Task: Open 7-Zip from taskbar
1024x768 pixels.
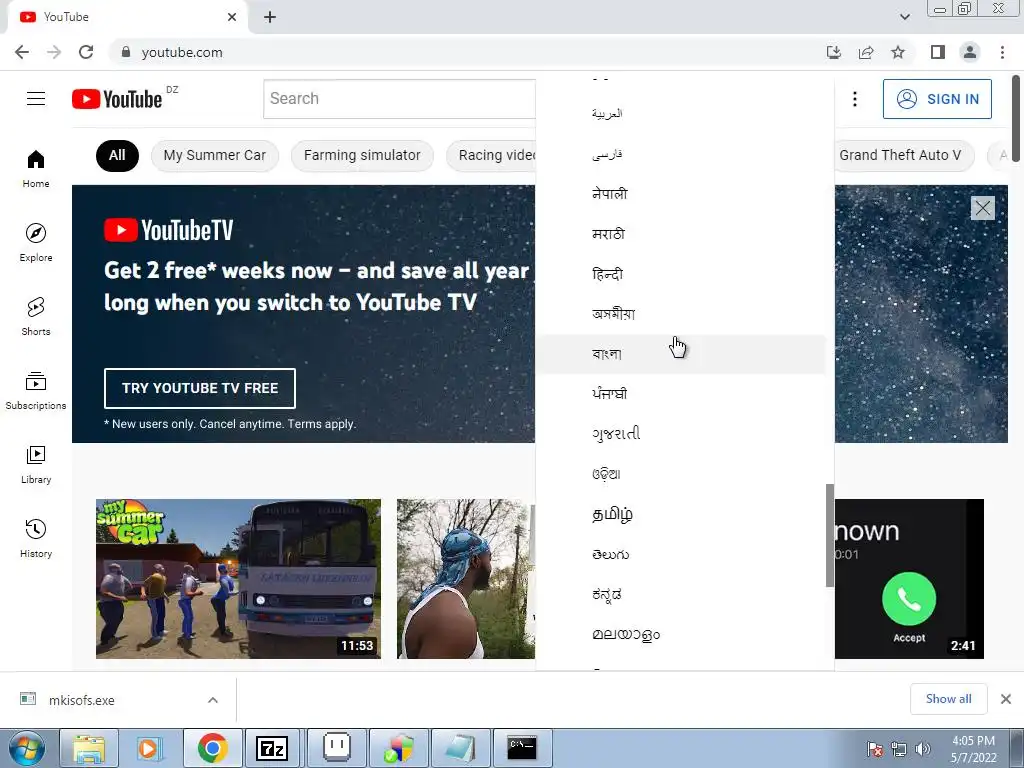Action: coord(272,748)
